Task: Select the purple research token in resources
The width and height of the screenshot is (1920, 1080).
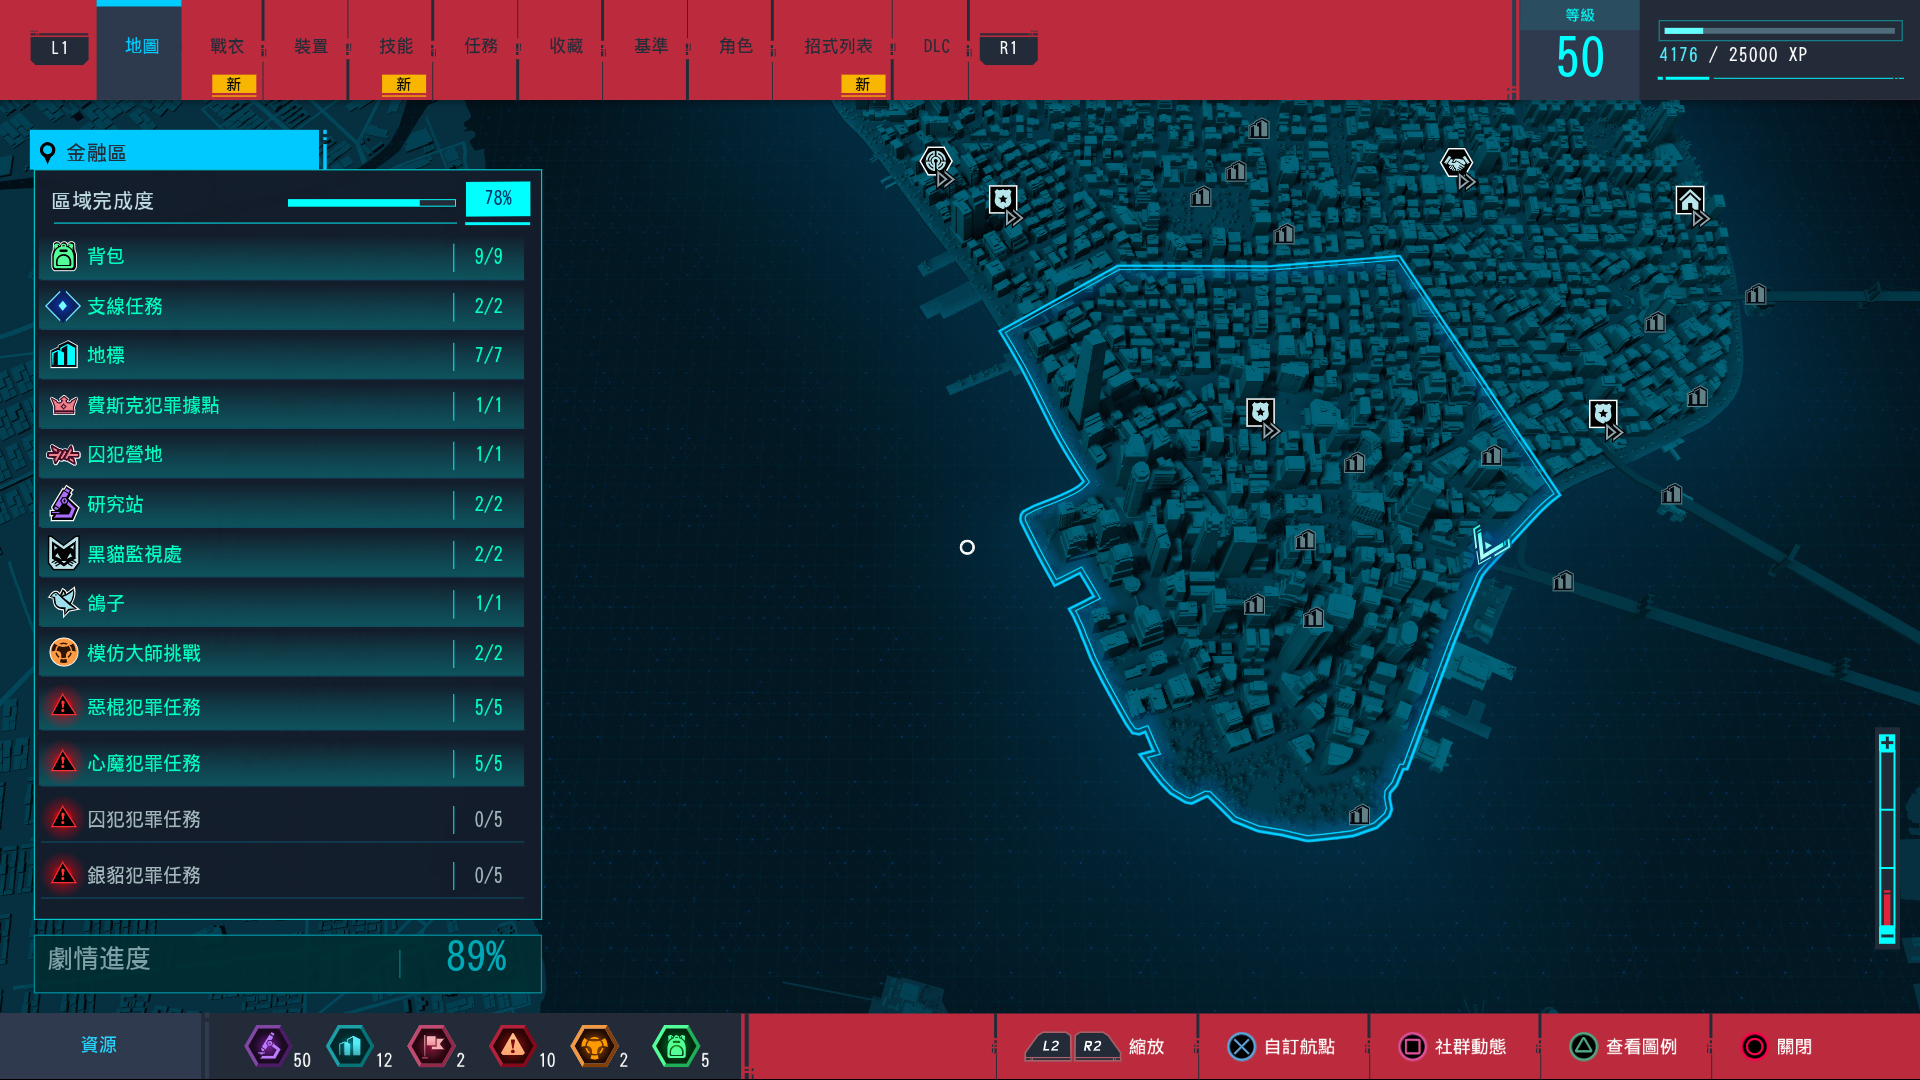Action: (268, 1046)
